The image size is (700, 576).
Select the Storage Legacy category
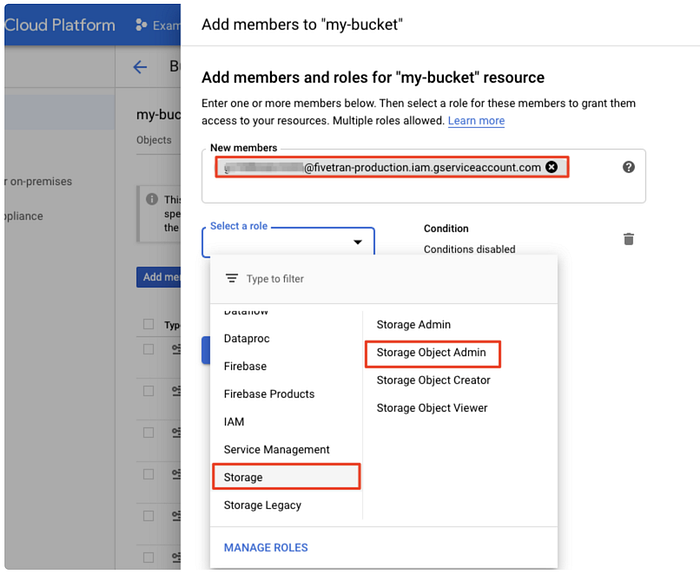point(262,505)
